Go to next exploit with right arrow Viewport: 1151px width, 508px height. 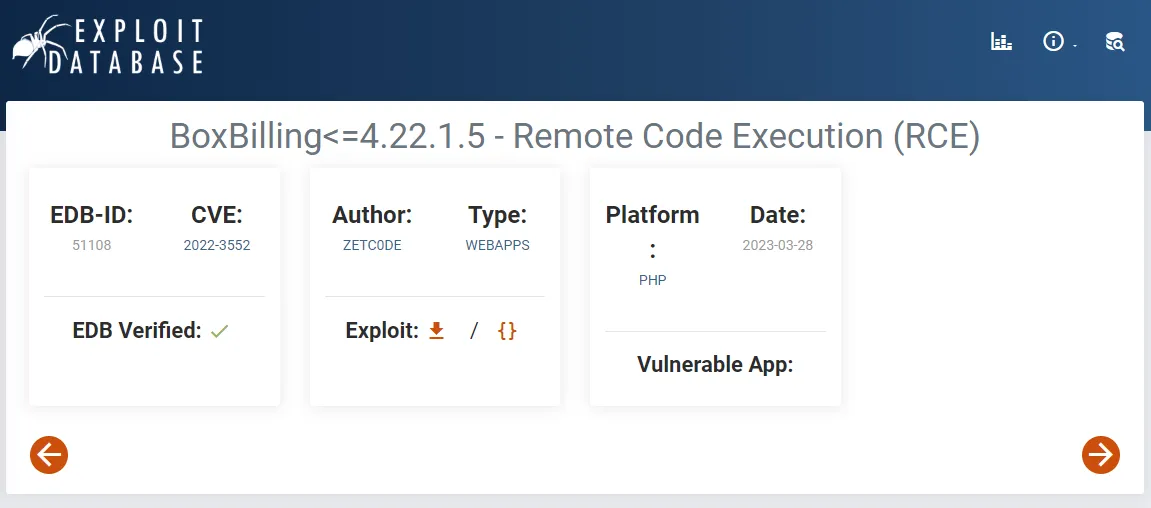click(x=1101, y=455)
